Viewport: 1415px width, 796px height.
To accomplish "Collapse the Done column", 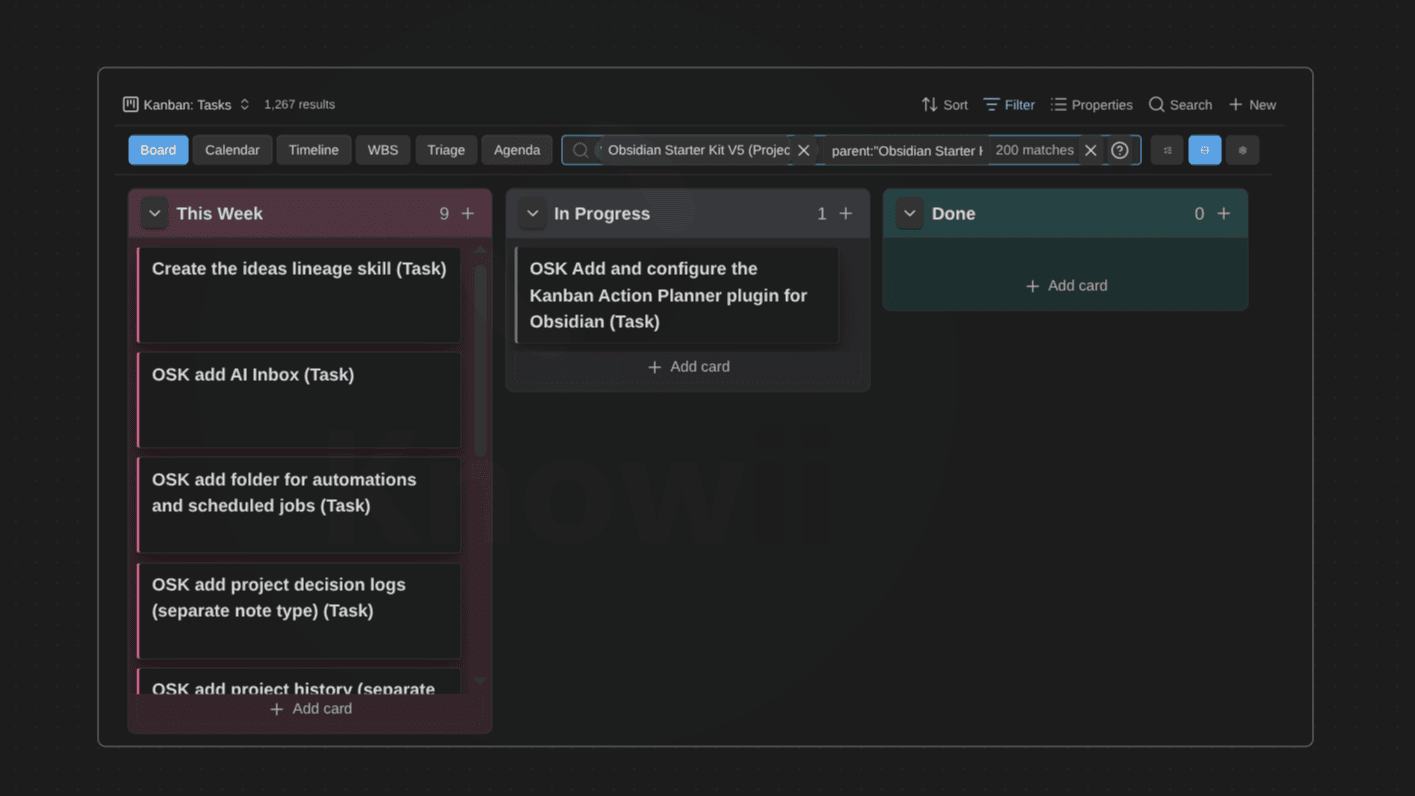I will pyautogui.click(x=910, y=214).
